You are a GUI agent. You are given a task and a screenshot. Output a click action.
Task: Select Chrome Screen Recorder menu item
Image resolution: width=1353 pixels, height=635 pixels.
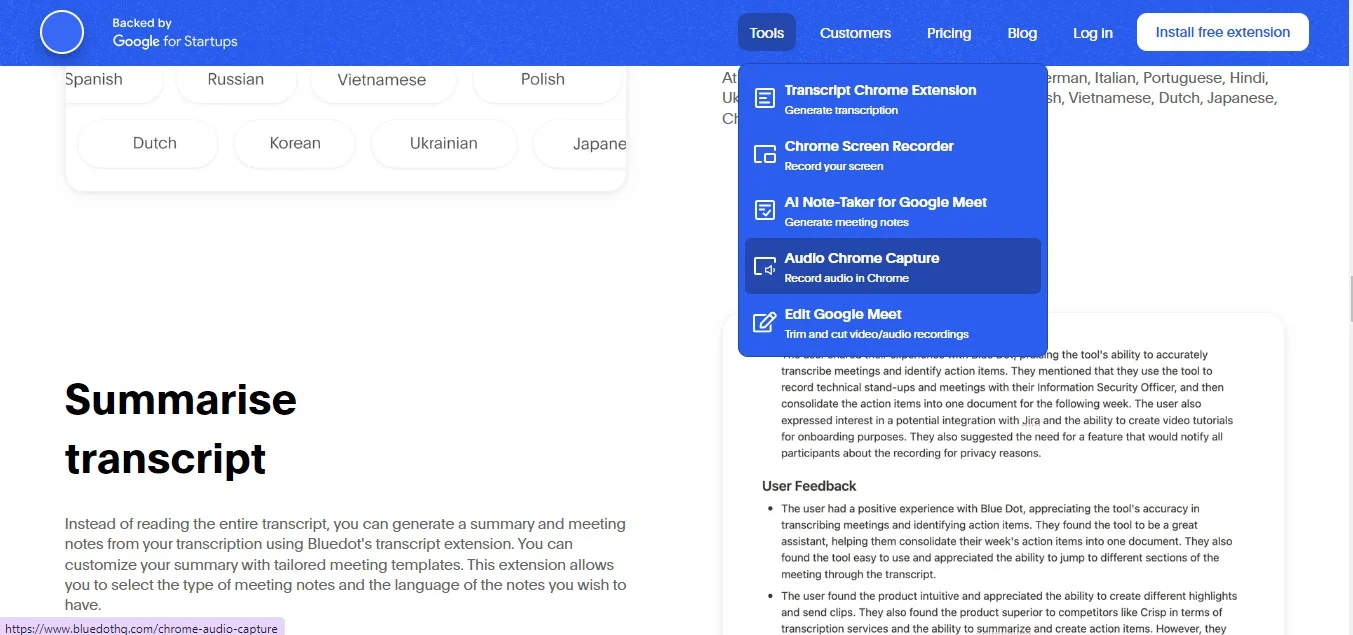pos(893,154)
